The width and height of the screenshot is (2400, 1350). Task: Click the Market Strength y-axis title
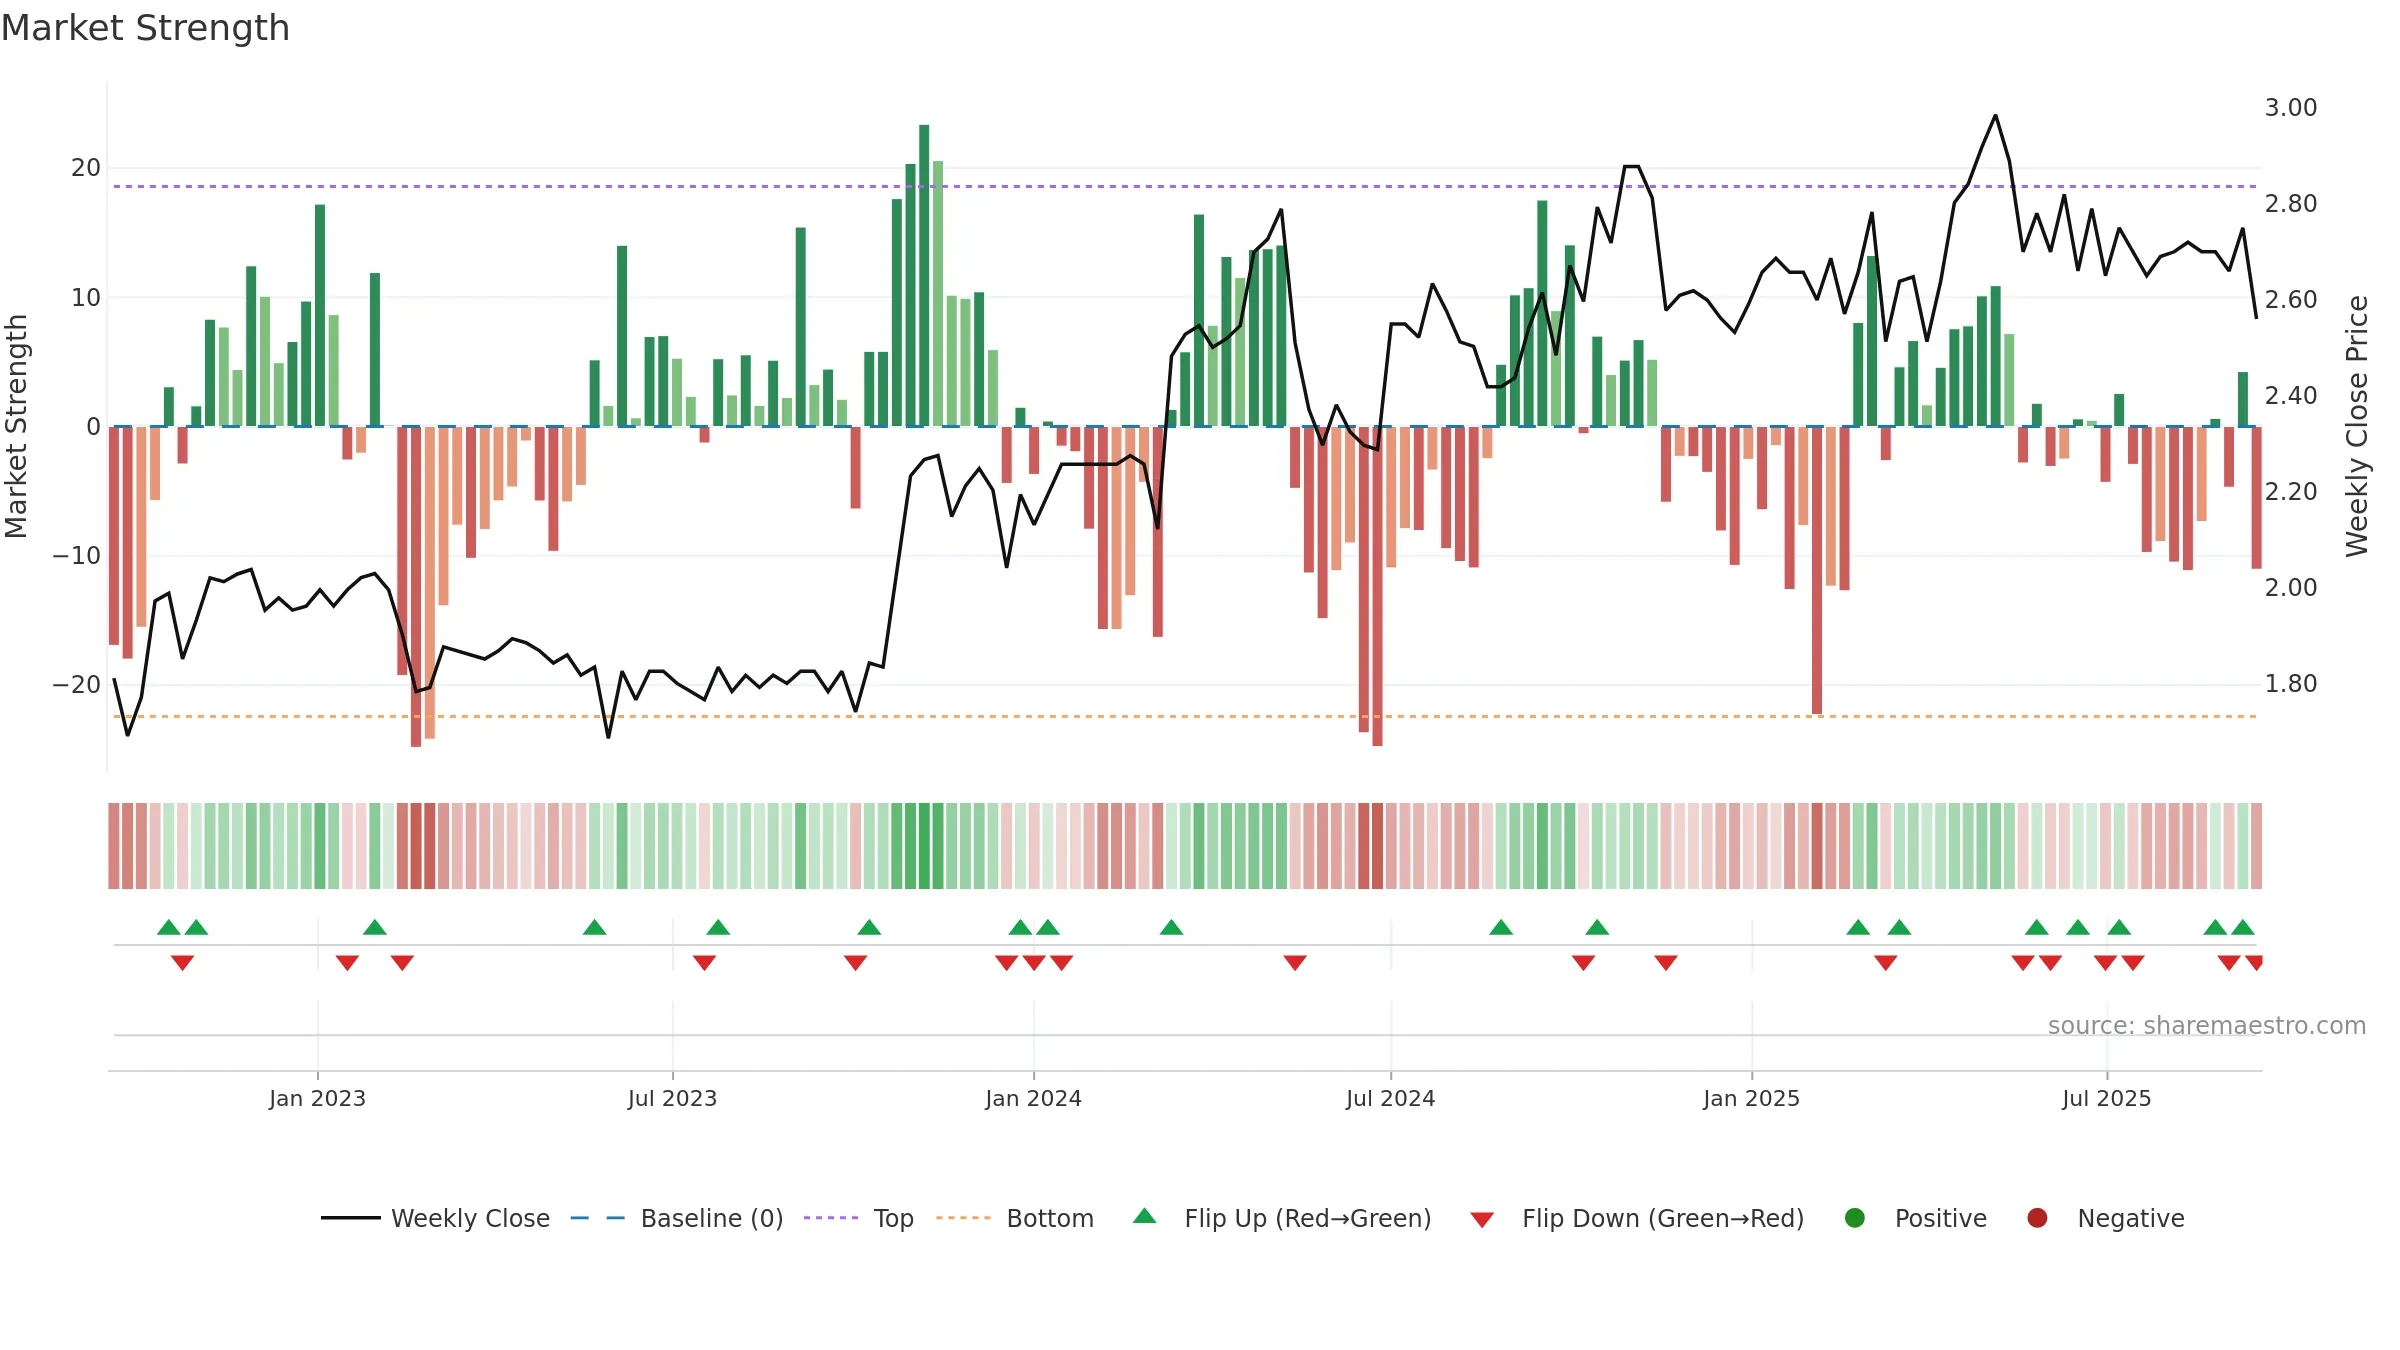pyautogui.click(x=16, y=426)
